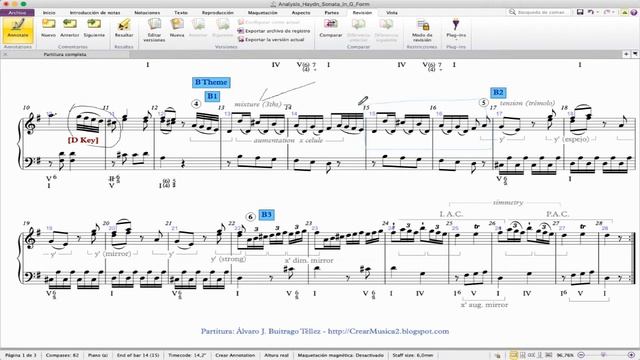
Task: Open the Archivo tab
Action: [17, 13]
